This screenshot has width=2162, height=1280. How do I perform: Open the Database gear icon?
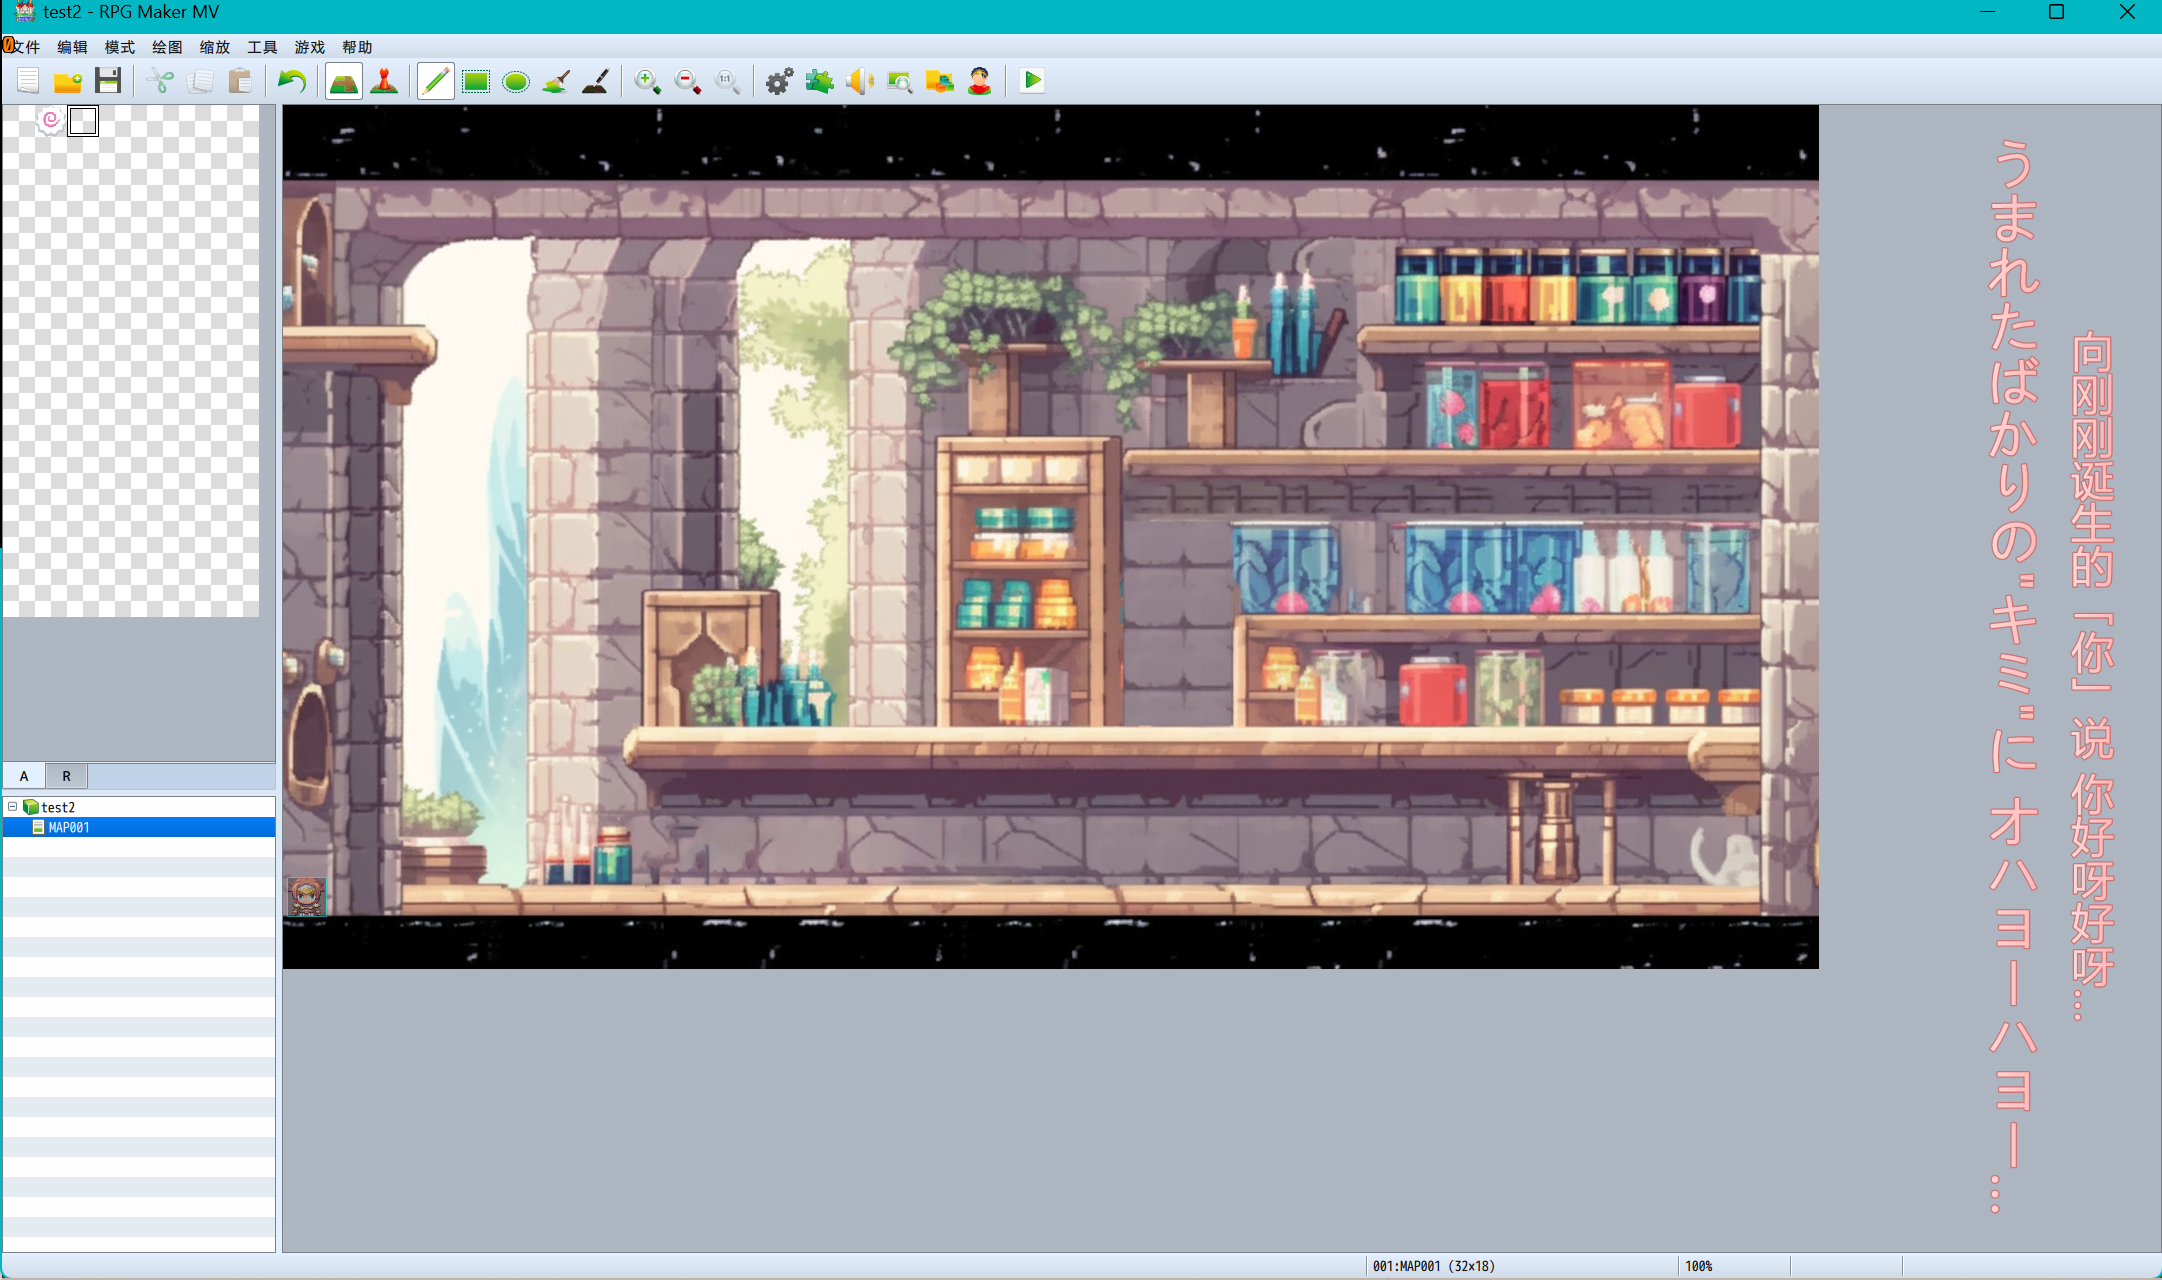779,81
